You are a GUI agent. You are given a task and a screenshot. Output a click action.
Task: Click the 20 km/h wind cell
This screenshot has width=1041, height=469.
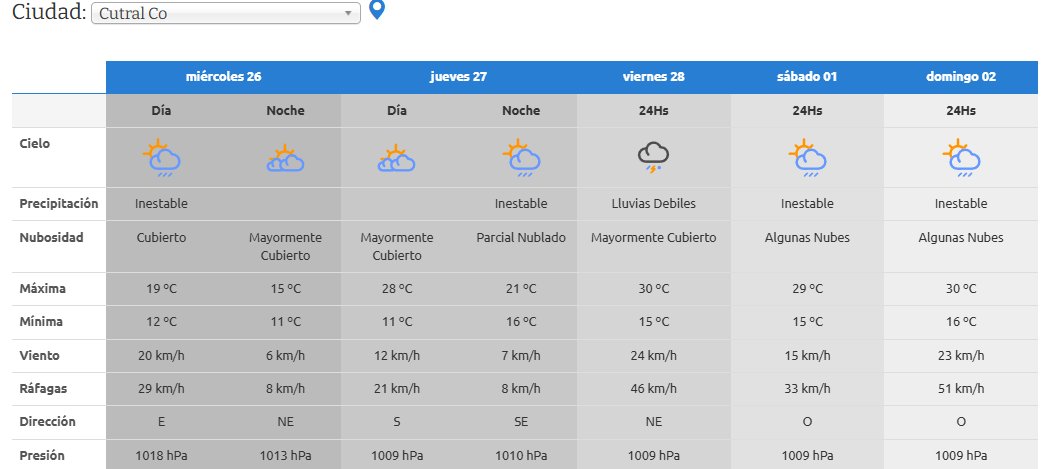pos(161,356)
